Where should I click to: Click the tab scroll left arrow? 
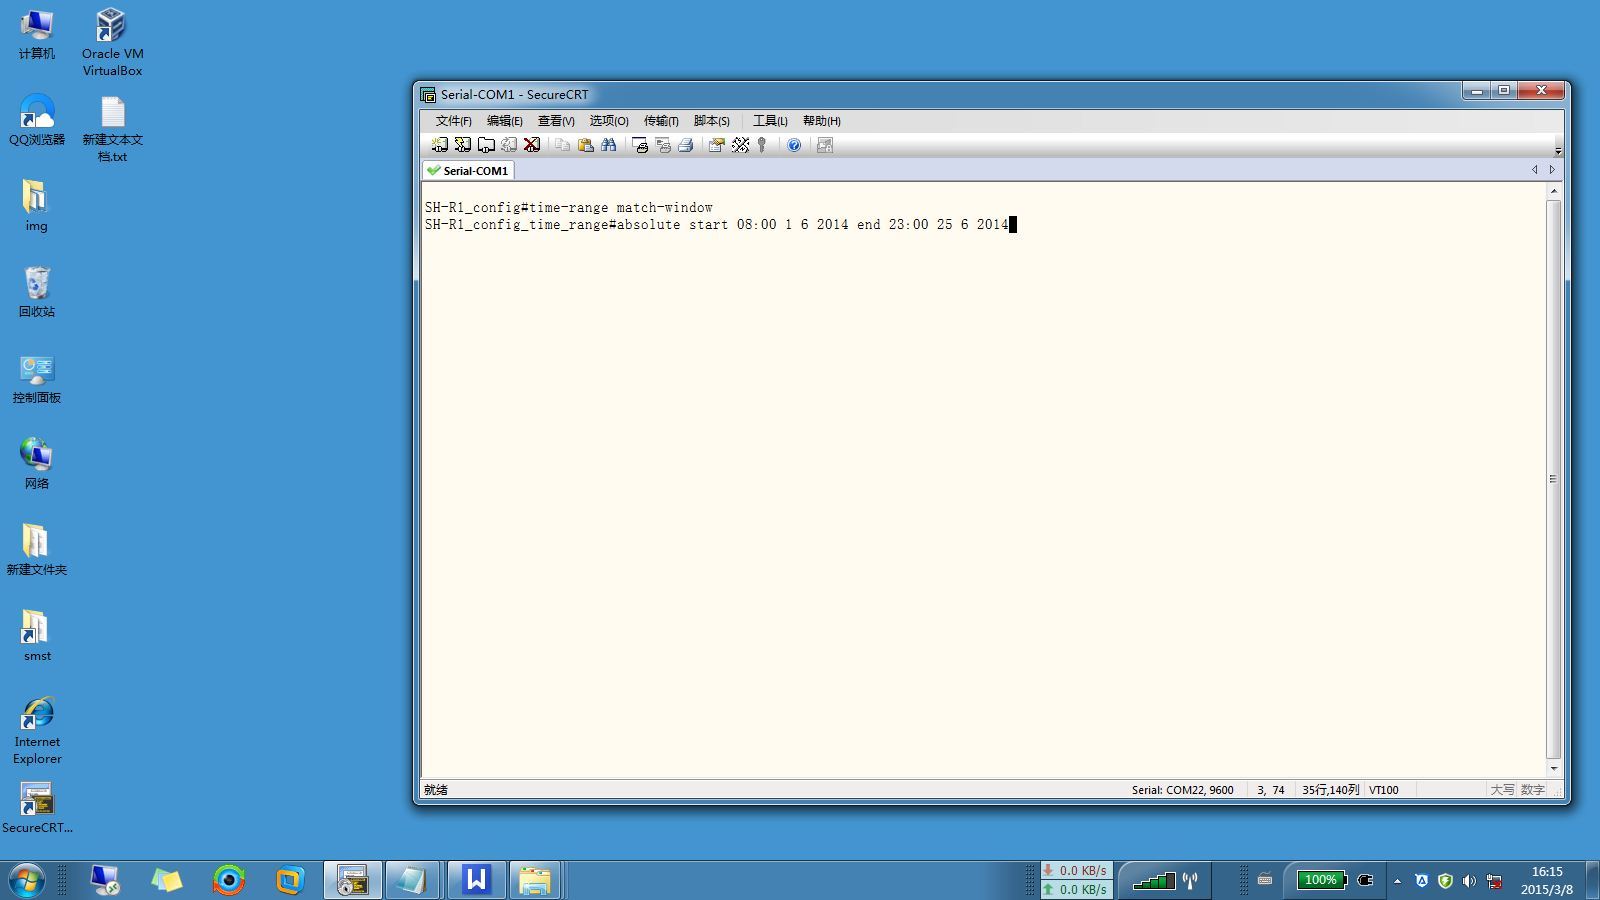[1535, 170]
